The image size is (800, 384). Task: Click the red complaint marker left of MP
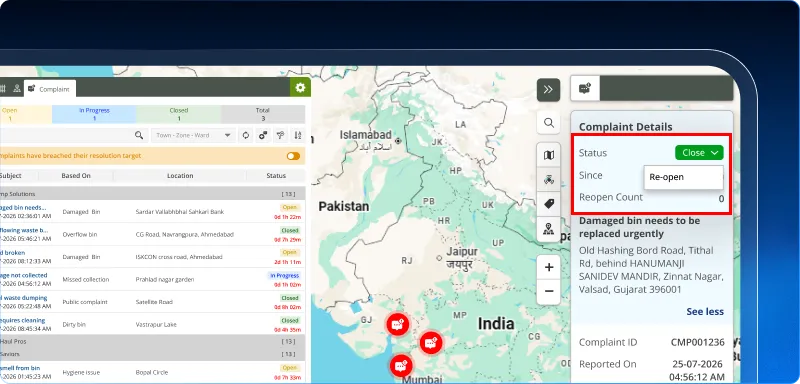[x=431, y=343]
